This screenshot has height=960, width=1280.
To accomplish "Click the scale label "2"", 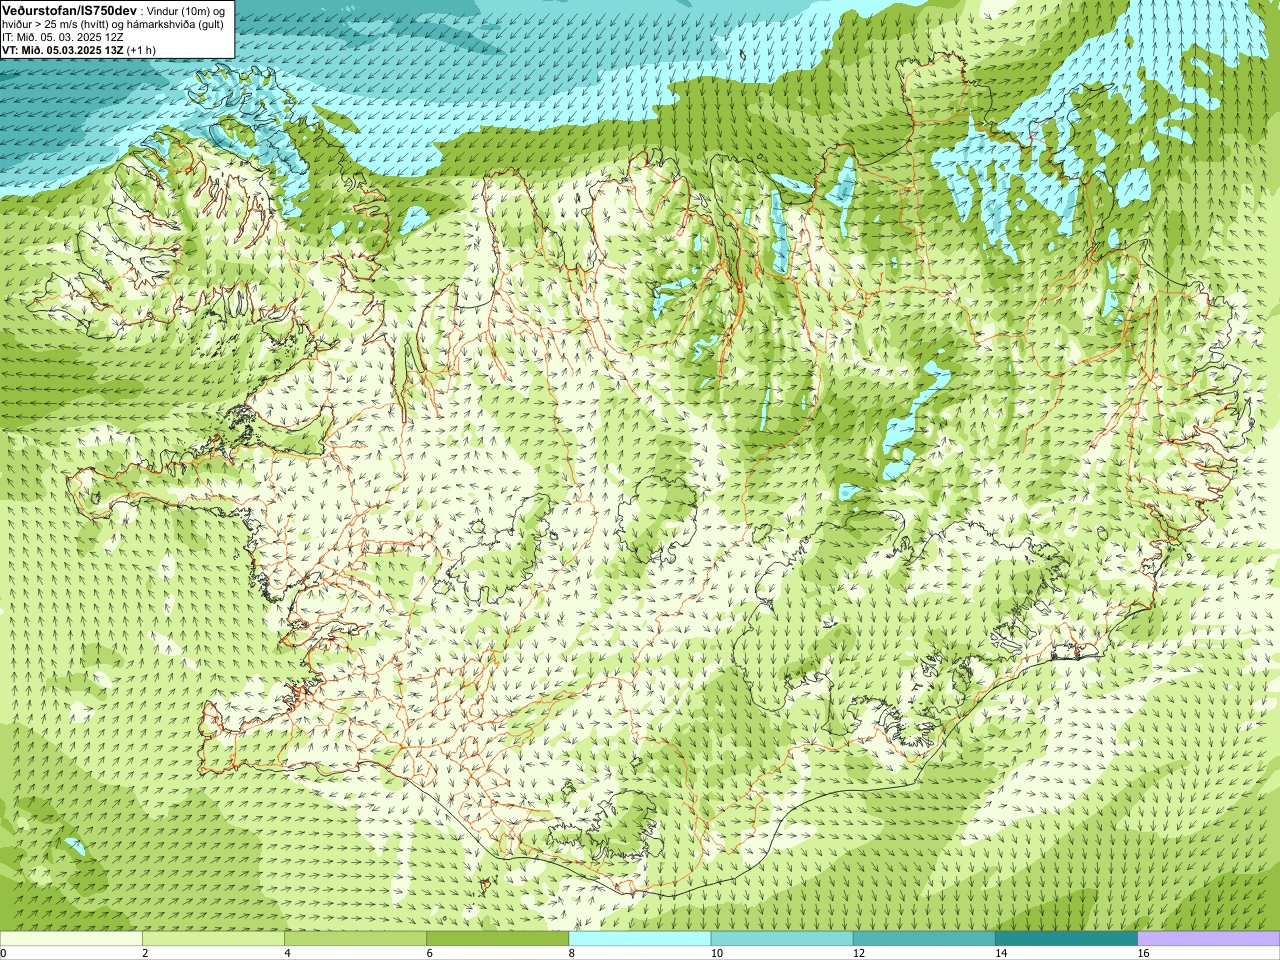I will click(145, 954).
